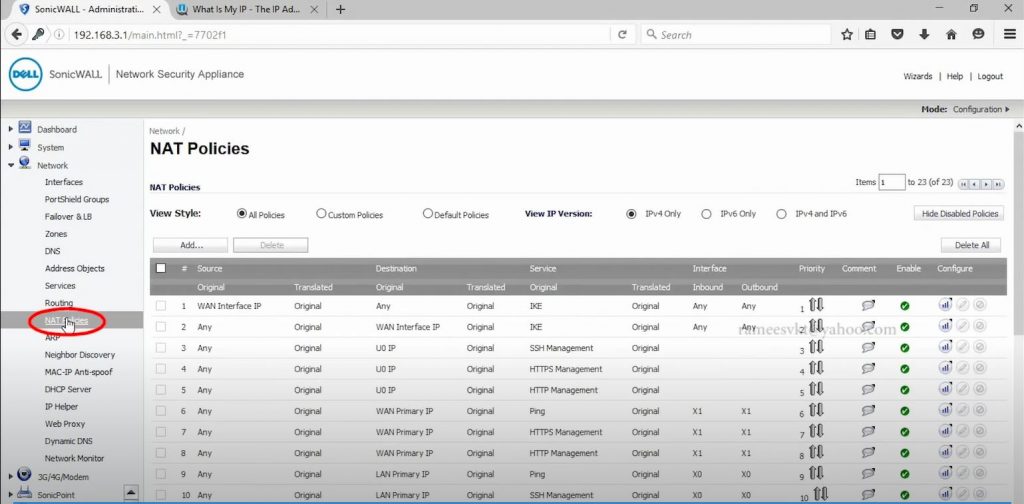Open DHCP Server in the sidebar
Image resolution: width=1024 pixels, height=504 pixels.
point(68,389)
